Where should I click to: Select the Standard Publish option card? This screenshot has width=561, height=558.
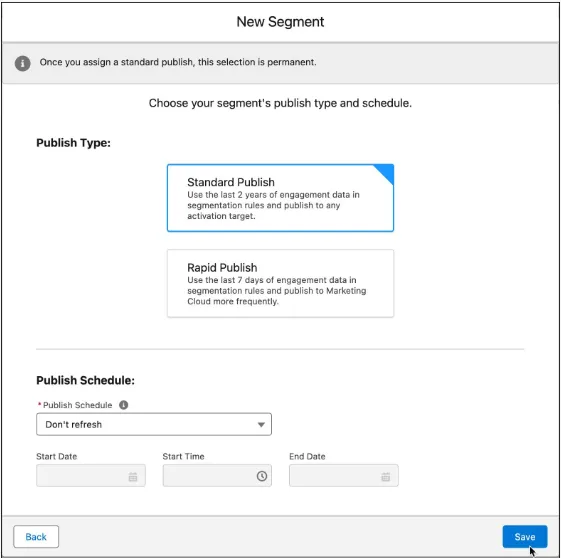point(280,198)
